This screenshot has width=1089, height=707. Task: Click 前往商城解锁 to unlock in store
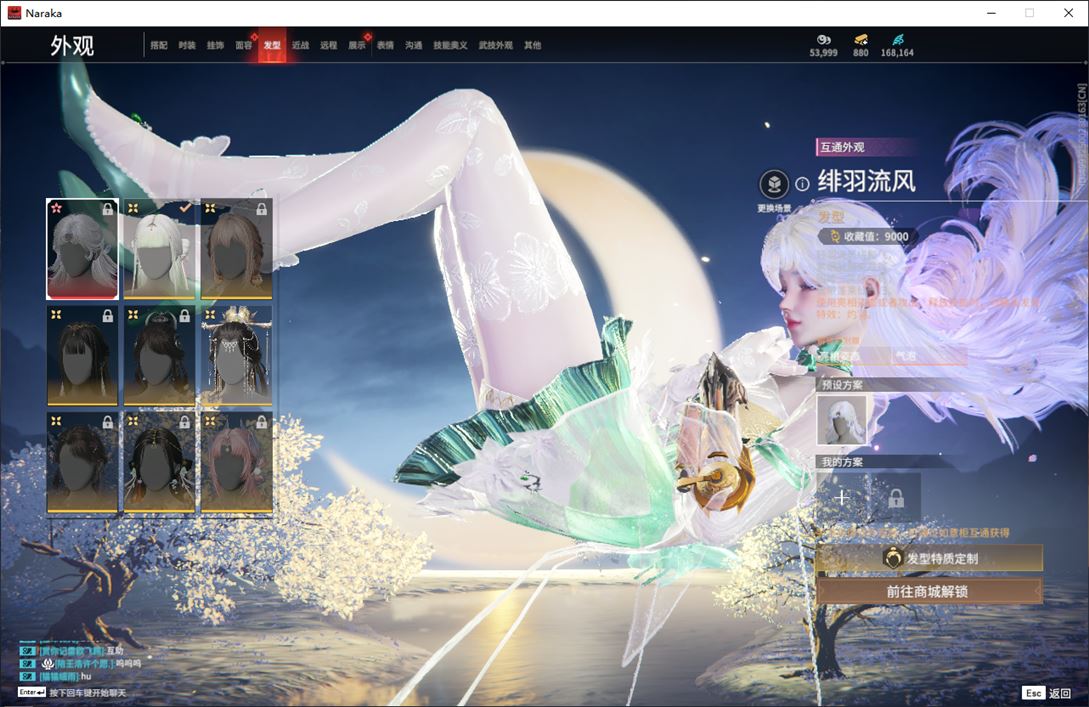929,591
